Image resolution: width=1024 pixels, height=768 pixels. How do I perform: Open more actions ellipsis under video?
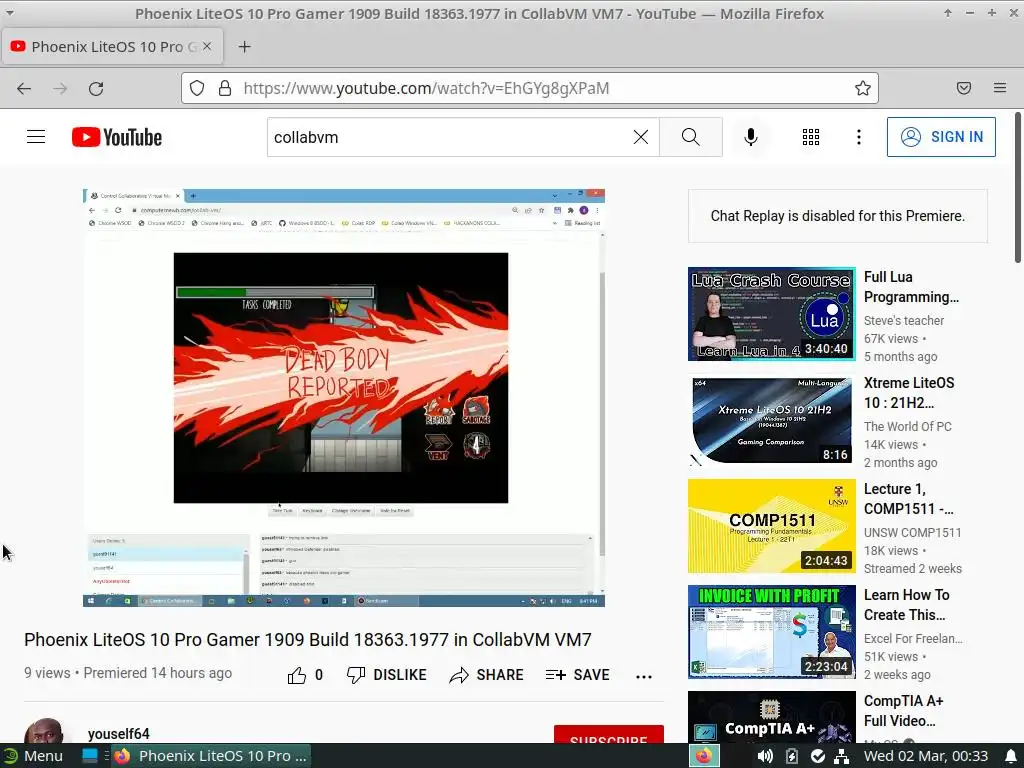pos(644,677)
